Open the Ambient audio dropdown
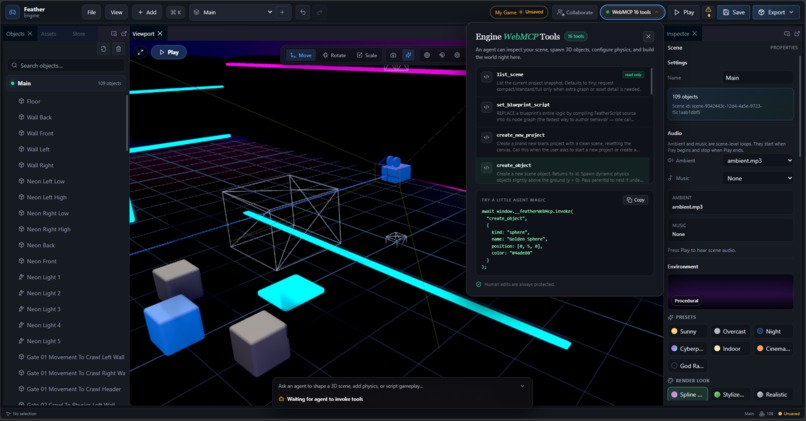 [x=758, y=161]
